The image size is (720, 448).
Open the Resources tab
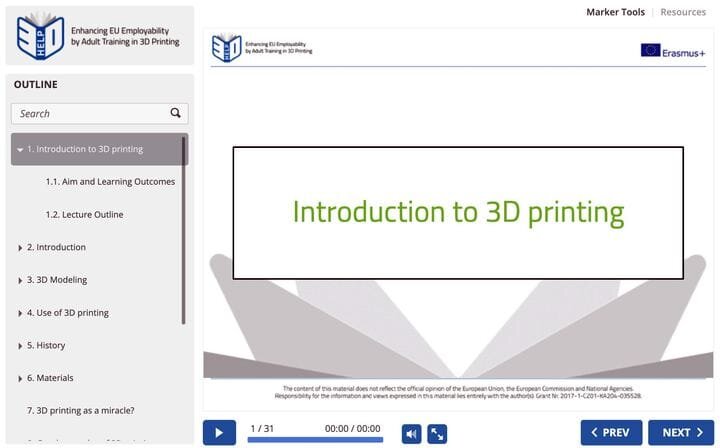683,12
